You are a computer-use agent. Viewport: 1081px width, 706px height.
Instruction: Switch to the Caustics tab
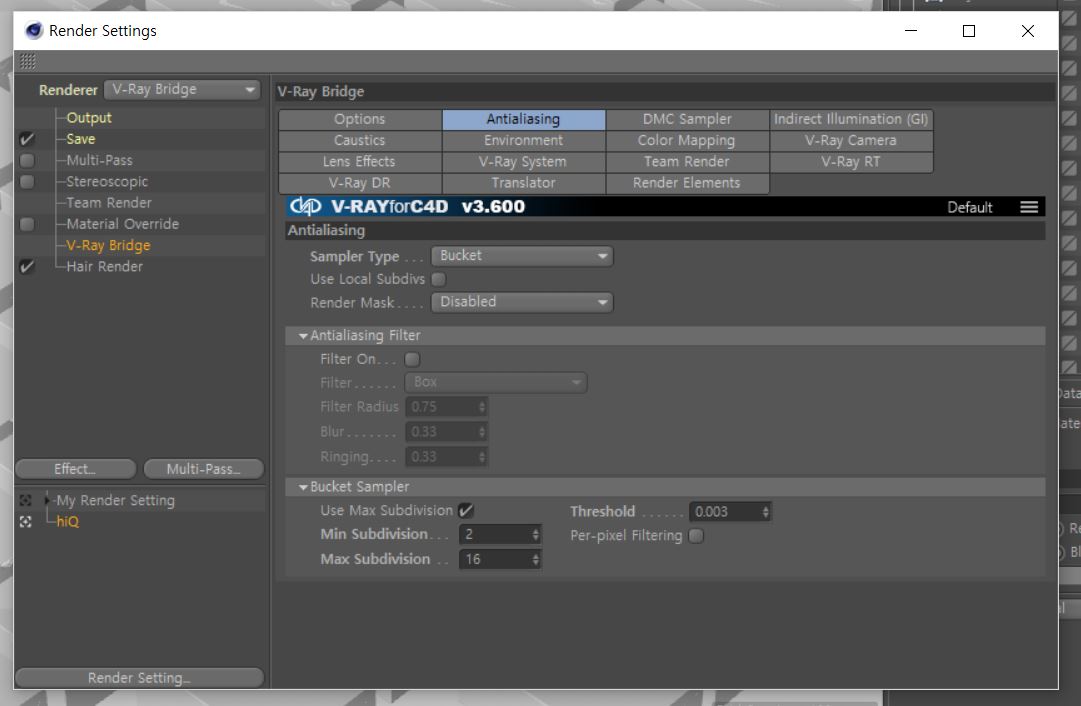[x=360, y=141]
